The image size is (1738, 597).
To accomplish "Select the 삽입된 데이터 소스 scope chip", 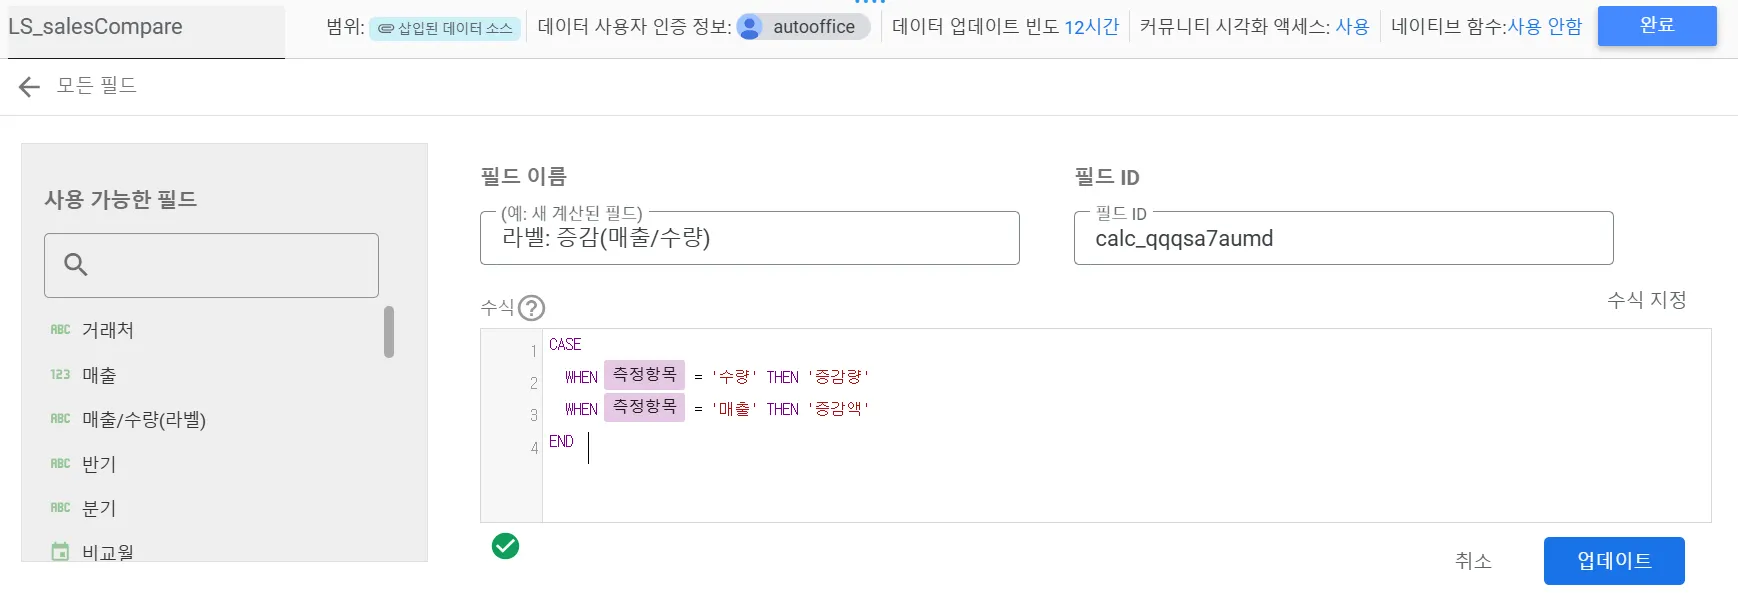I will (x=445, y=28).
